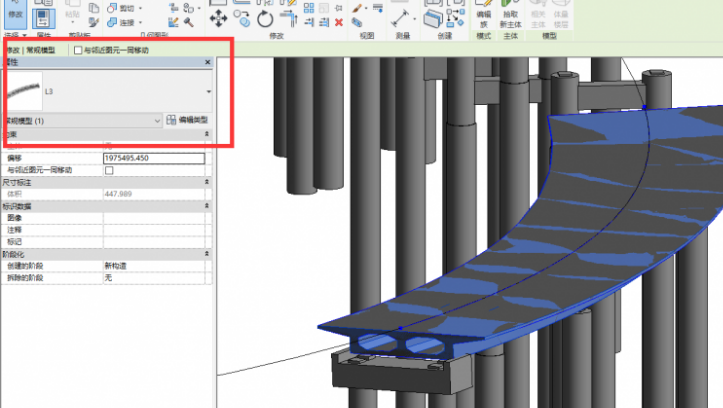
Task: Click the displace elements icon in view panel
Action: pyautogui.click(x=357, y=22)
